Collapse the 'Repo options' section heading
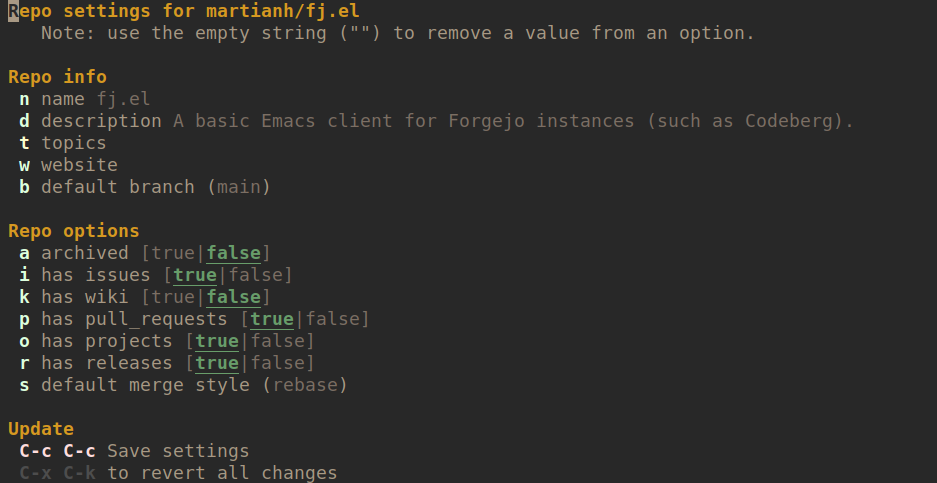The width and height of the screenshot is (937, 483). (73, 231)
